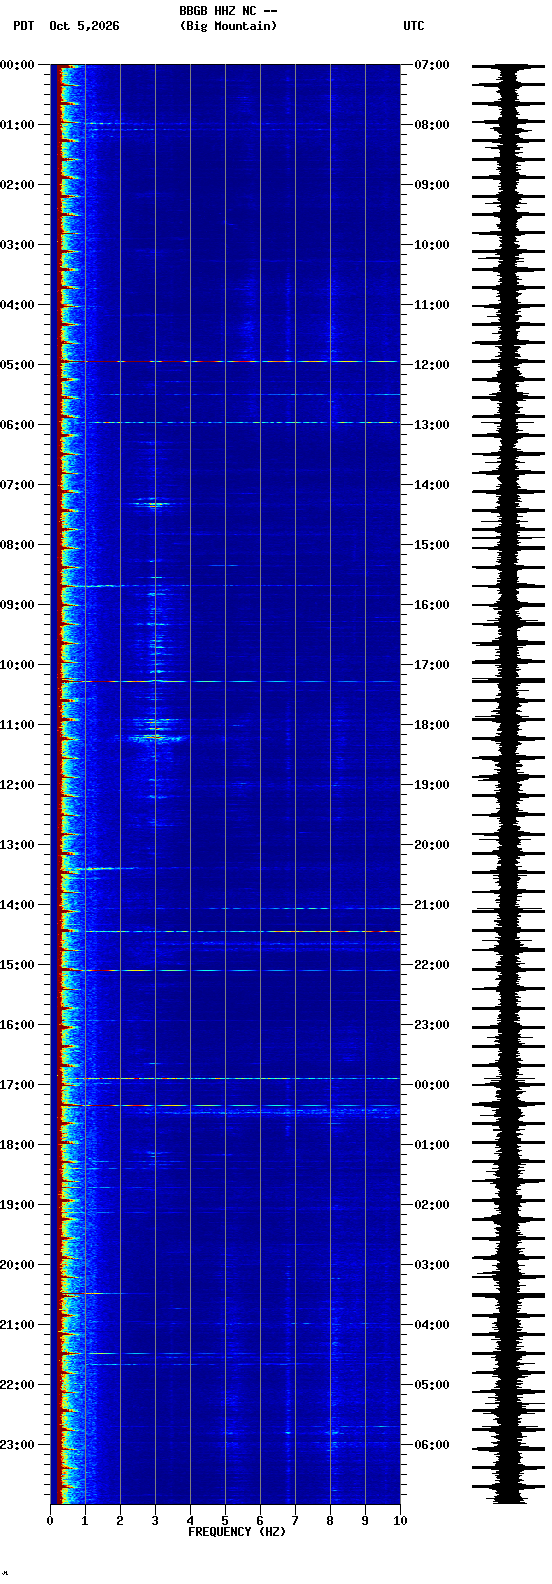The height and width of the screenshot is (1584, 552).
Task: Click the PDT time label '18:00'
Action: [x=17, y=1145]
